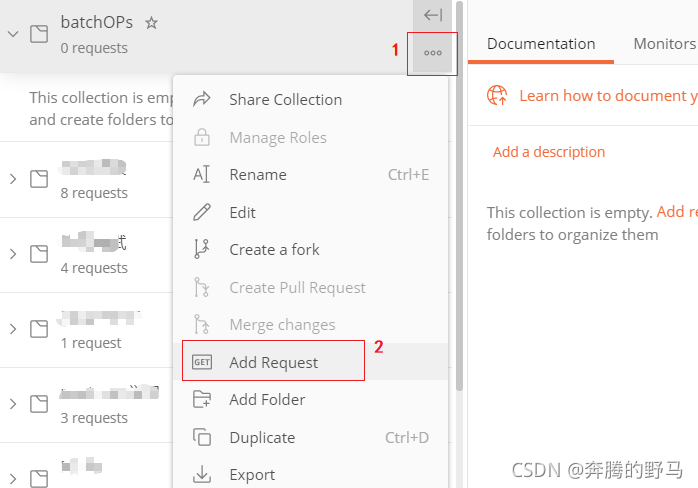Click the Duplicate copy icon
The height and width of the screenshot is (488, 698).
(x=202, y=437)
